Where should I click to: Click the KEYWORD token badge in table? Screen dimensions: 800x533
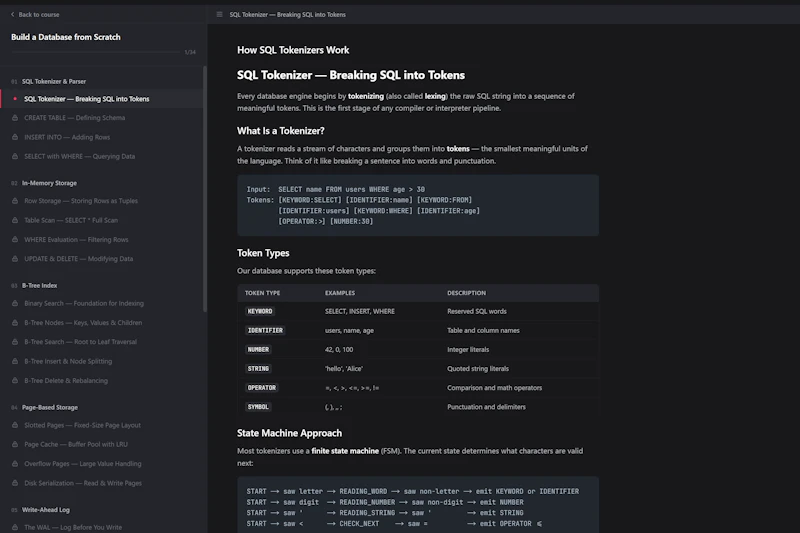pyautogui.click(x=260, y=312)
